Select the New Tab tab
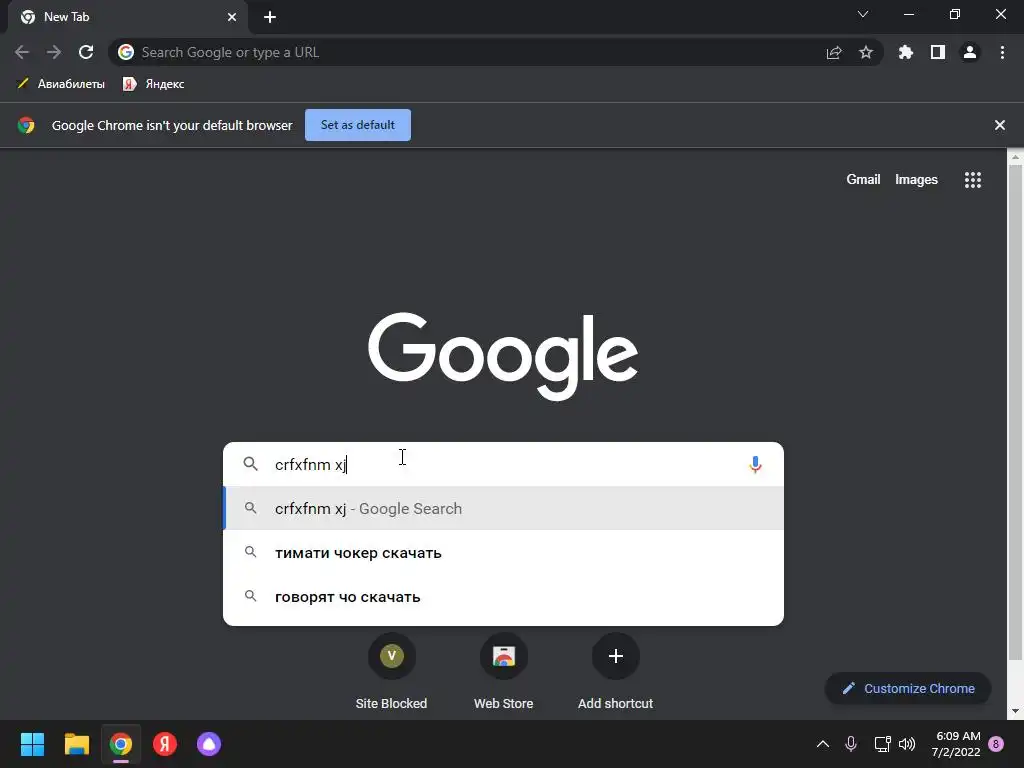Screen dimensions: 1024x768 pos(128,17)
